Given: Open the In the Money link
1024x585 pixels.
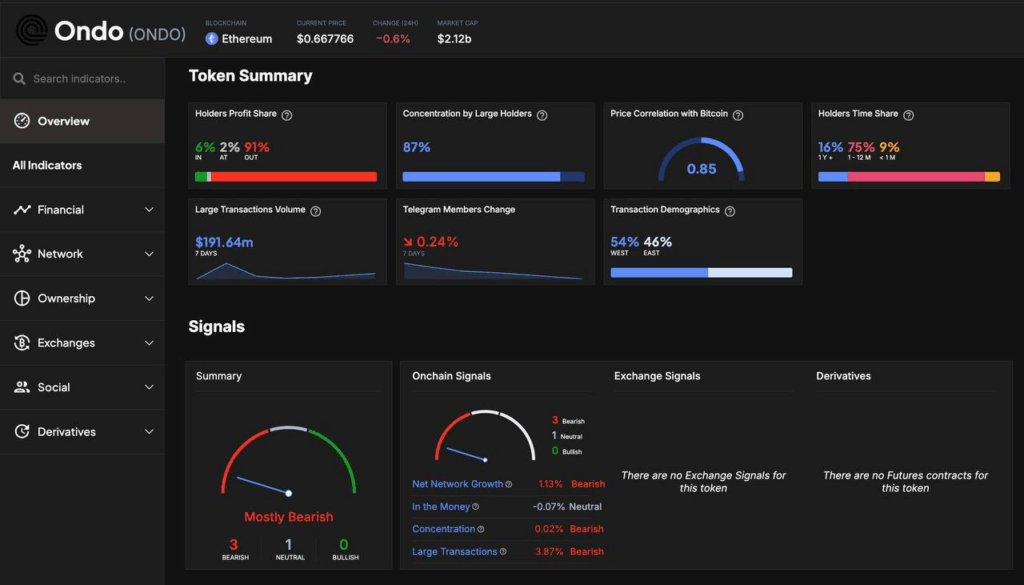Looking at the screenshot, I should [441, 507].
